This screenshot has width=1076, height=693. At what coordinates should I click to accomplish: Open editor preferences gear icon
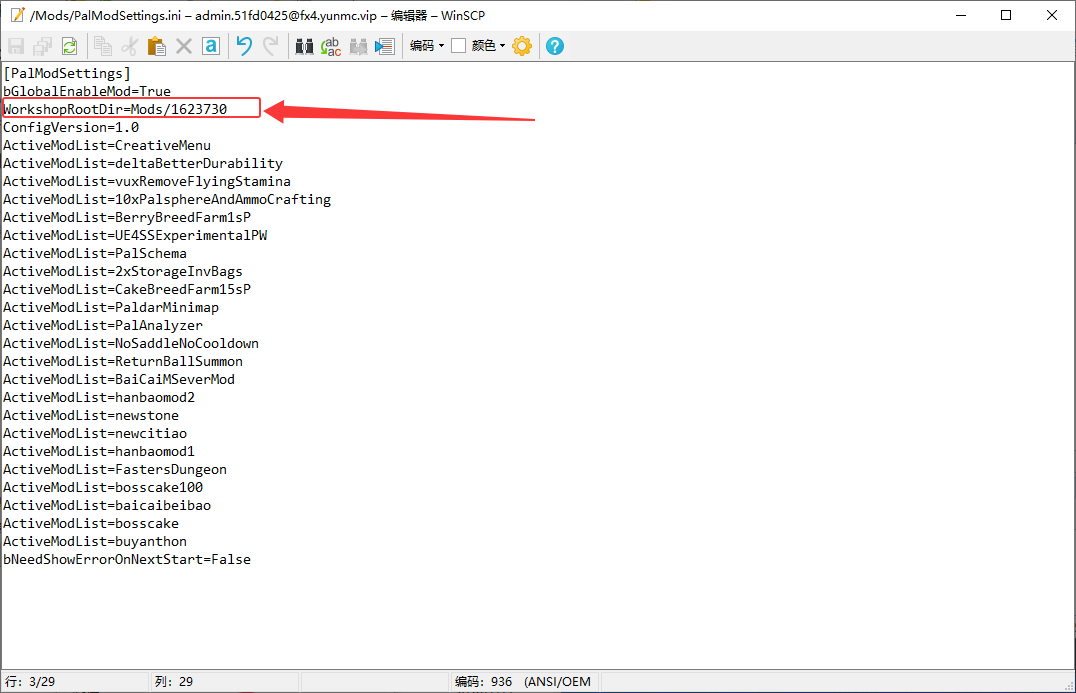tap(522, 46)
